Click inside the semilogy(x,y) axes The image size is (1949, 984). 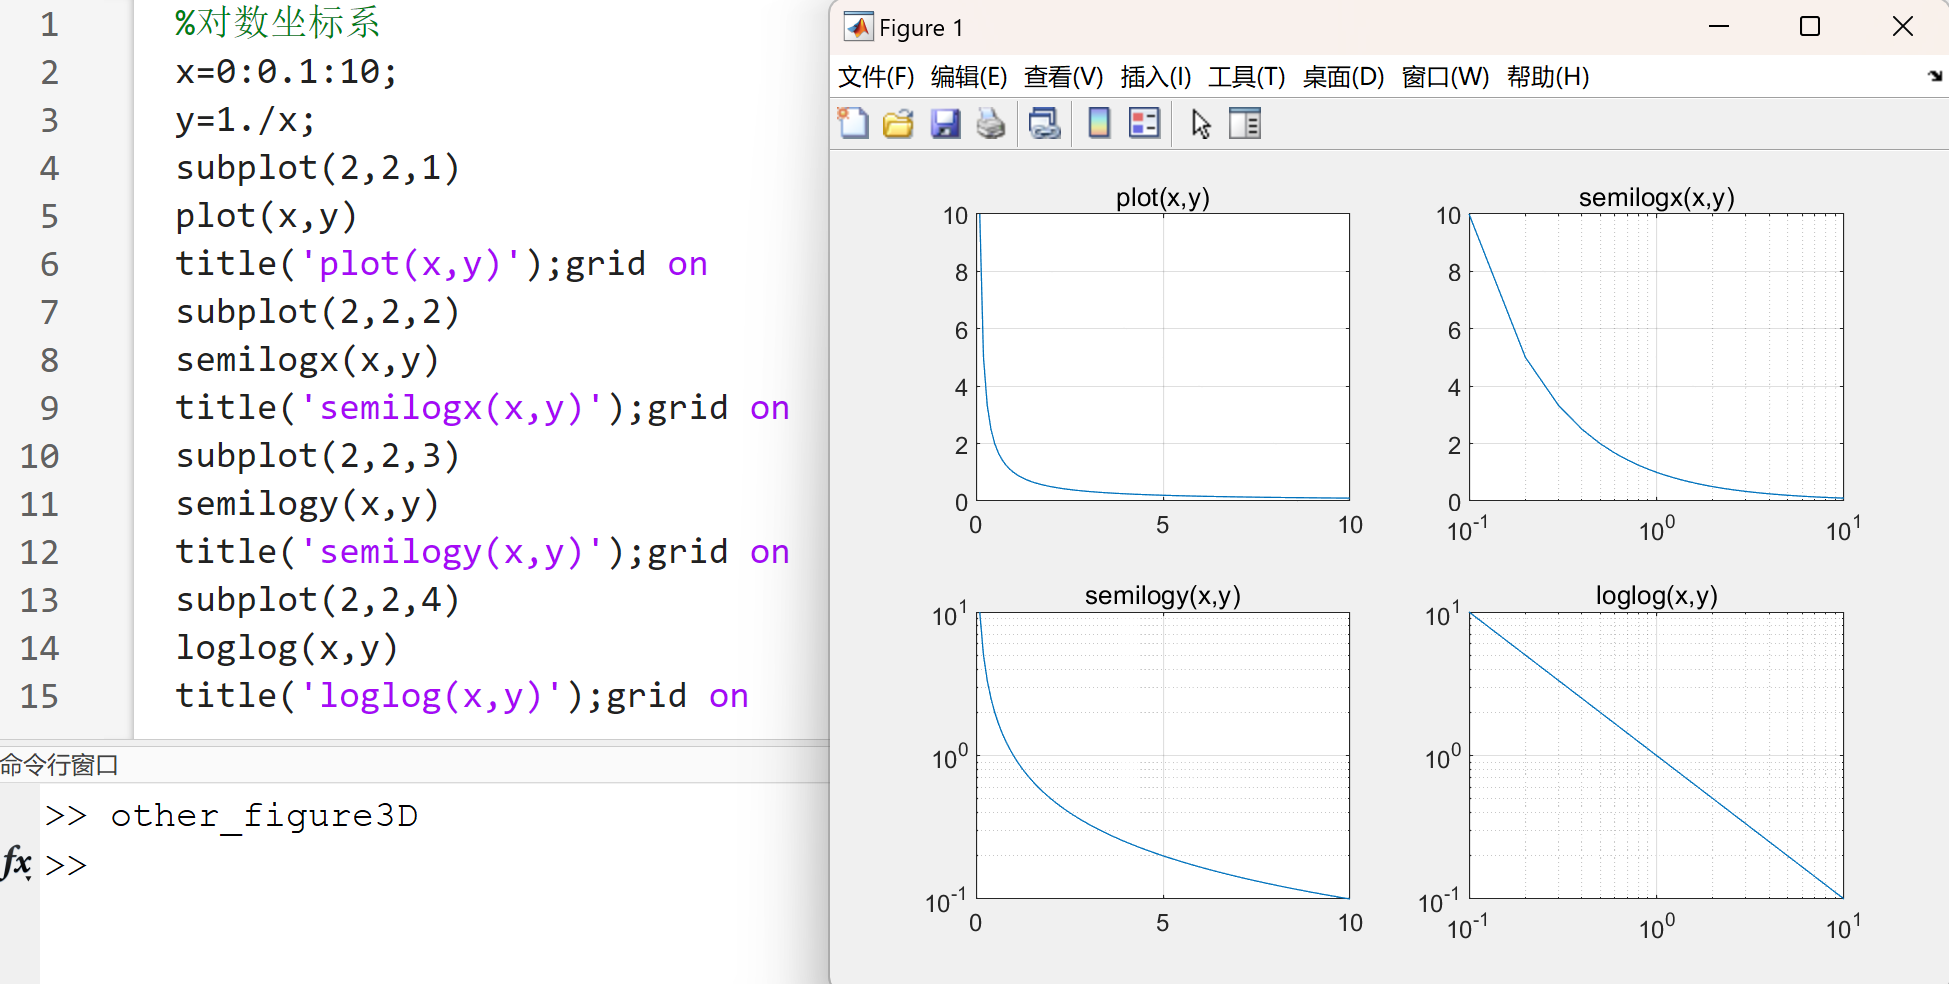coord(1163,756)
